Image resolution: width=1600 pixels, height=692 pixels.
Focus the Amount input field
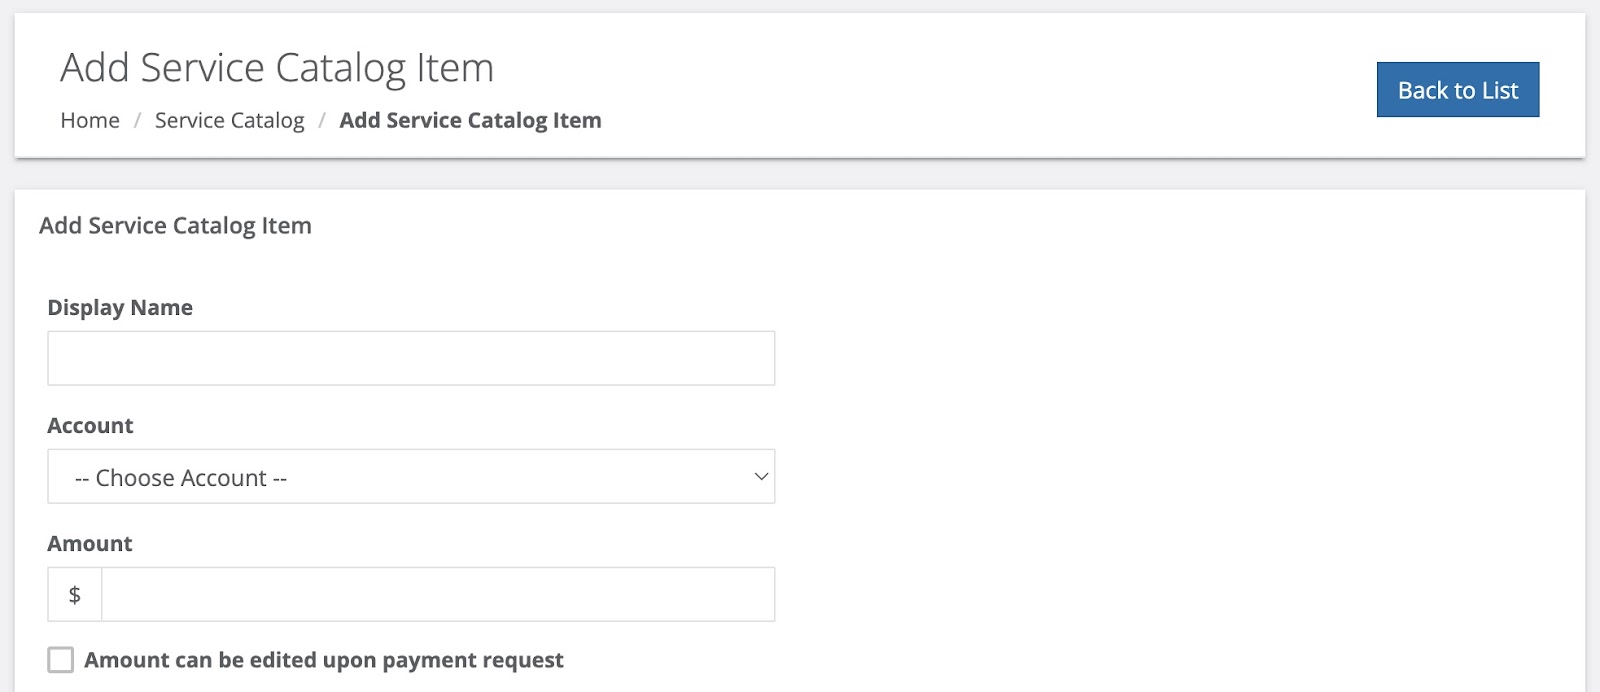(x=437, y=595)
